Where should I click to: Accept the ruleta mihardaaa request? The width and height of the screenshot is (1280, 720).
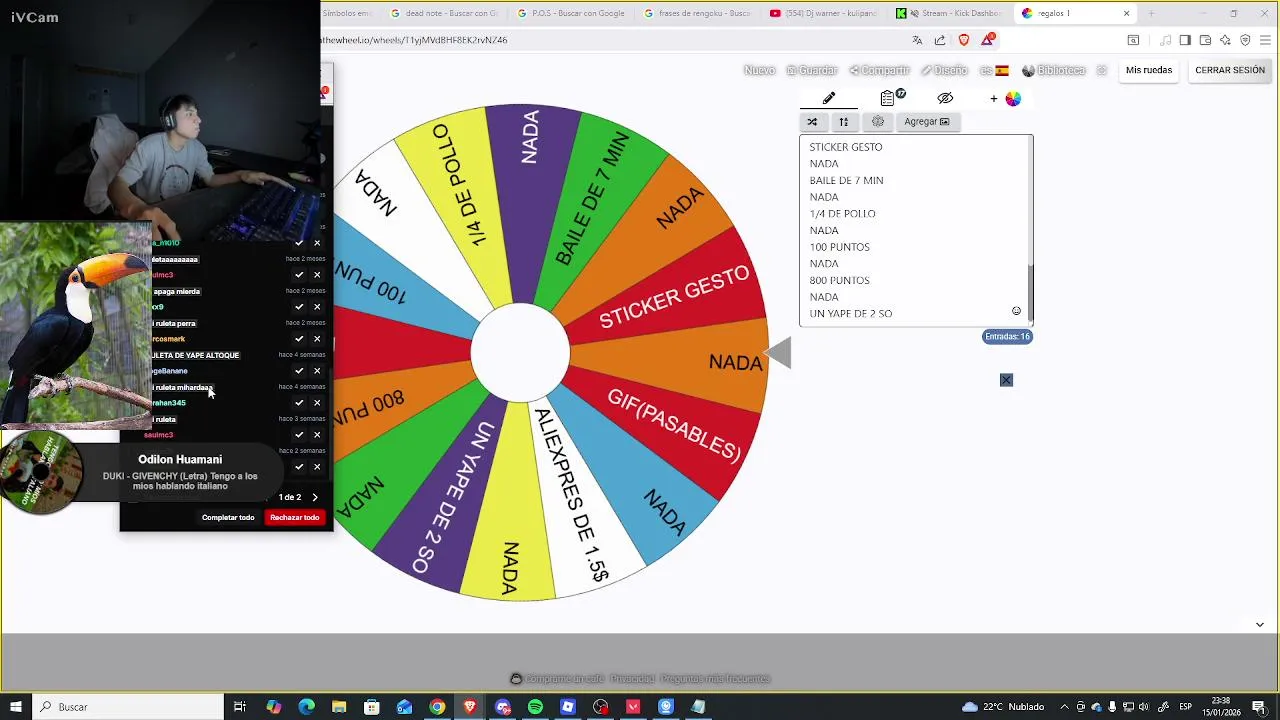[299, 403]
